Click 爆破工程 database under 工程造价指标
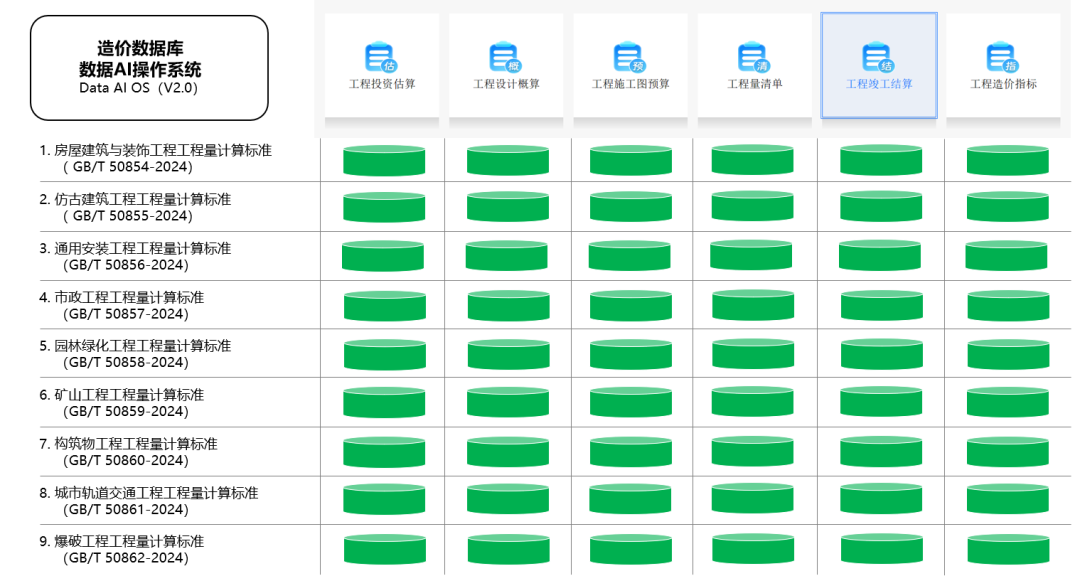The width and height of the screenshot is (1080, 576). click(x=1007, y=549)
